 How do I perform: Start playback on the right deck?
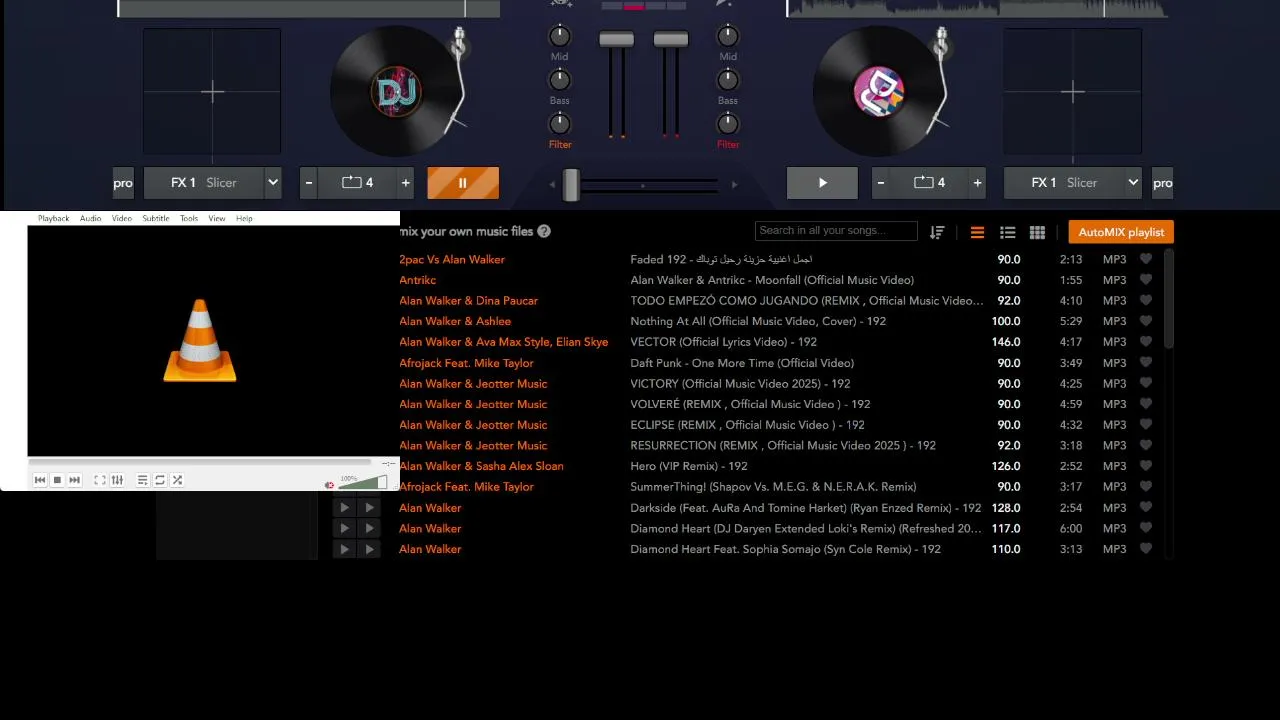click(822, 183)
